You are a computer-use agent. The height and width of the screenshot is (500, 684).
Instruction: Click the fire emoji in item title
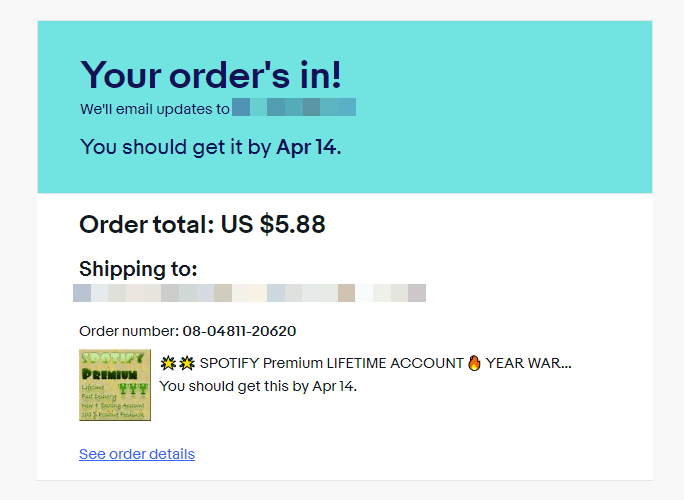click(474, 363)
